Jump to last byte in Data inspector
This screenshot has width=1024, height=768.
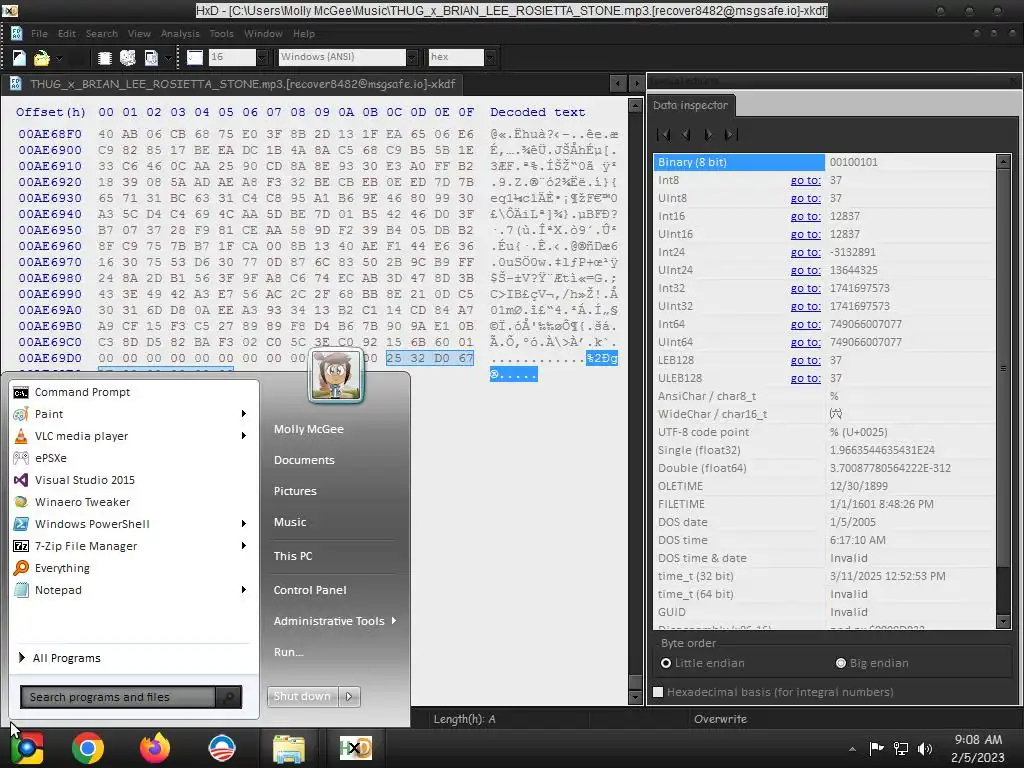731,135
